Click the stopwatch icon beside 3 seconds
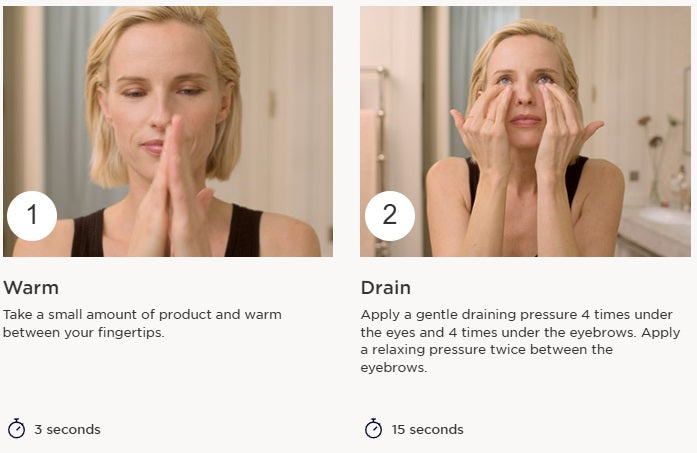The image size is (697, 453). click(x=16, y=429)
